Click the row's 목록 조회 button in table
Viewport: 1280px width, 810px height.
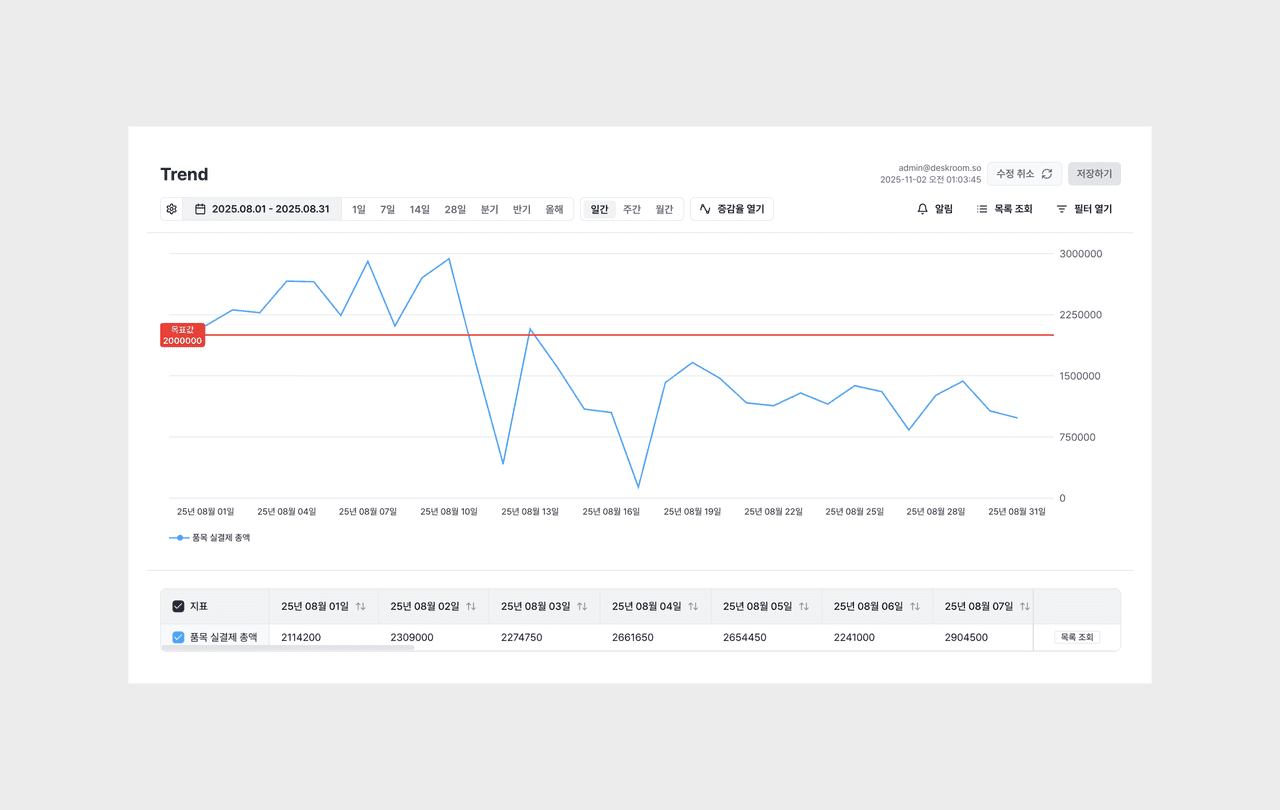point(1077,637)
